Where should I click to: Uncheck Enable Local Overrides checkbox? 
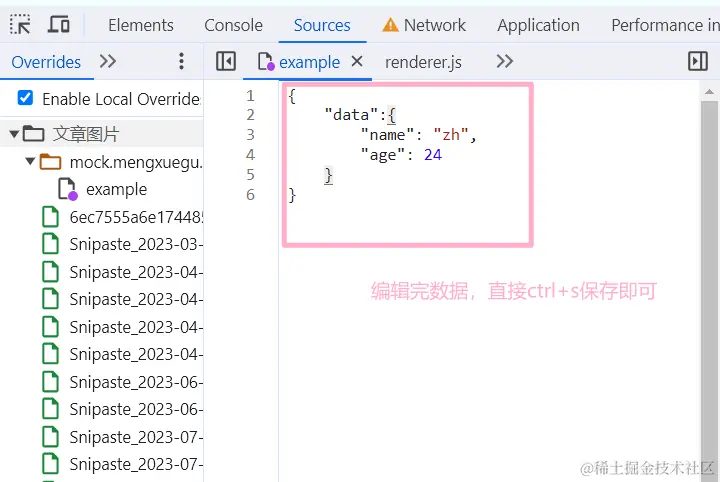tap(25, 98)
